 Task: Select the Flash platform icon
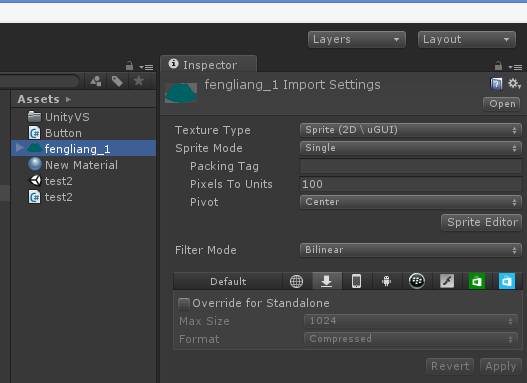(447, 281)
